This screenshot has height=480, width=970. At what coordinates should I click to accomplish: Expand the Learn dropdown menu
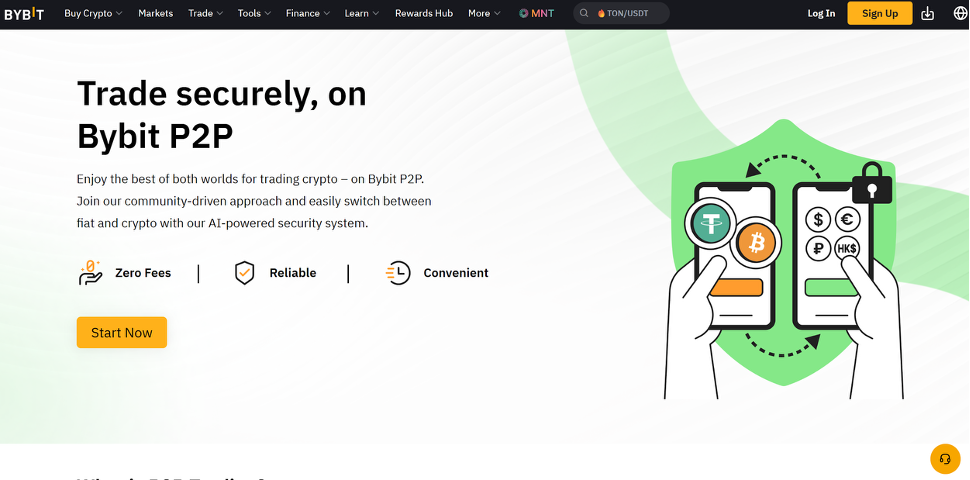pos(362,13)
